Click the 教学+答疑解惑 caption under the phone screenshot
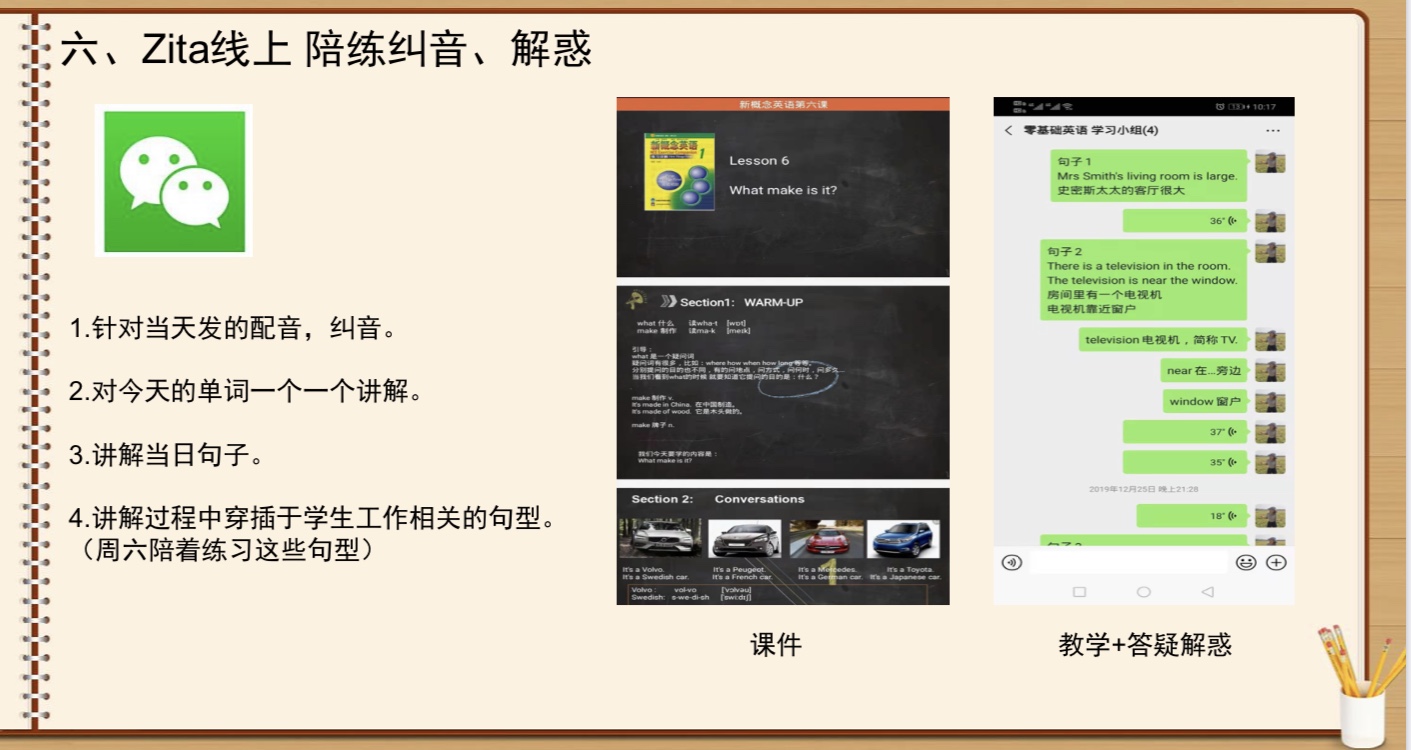Image resolution: width=1411 pixels, height=750 pixels. [x=1145, y=645]
